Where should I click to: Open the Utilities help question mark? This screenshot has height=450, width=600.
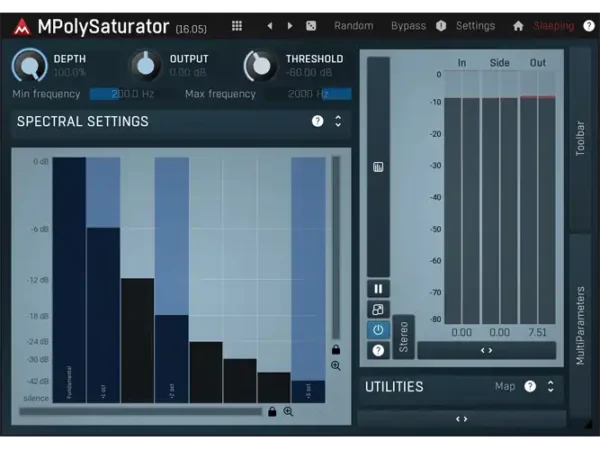pyautogui.click(x=530, y=386)
